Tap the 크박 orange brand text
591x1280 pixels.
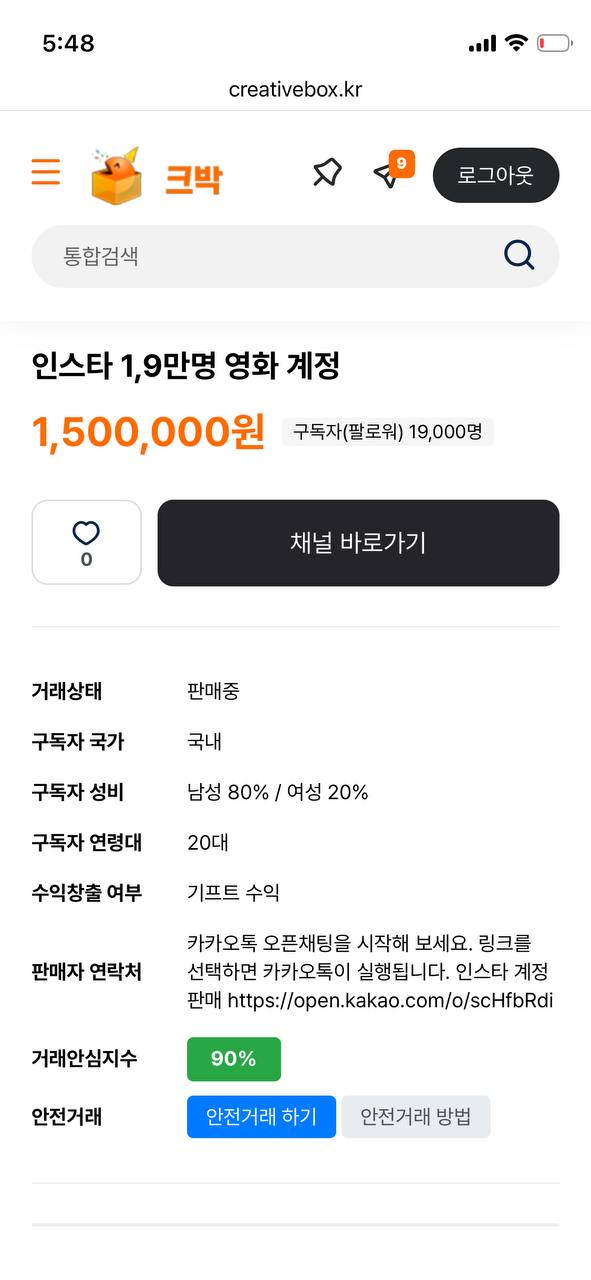(x=193, y=180)
